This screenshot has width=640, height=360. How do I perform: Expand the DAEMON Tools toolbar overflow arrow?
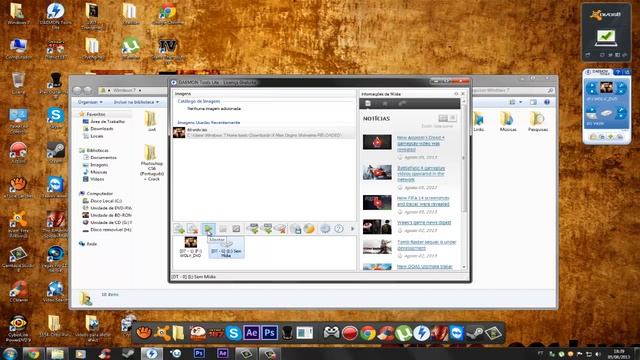[x=353, y=229]
